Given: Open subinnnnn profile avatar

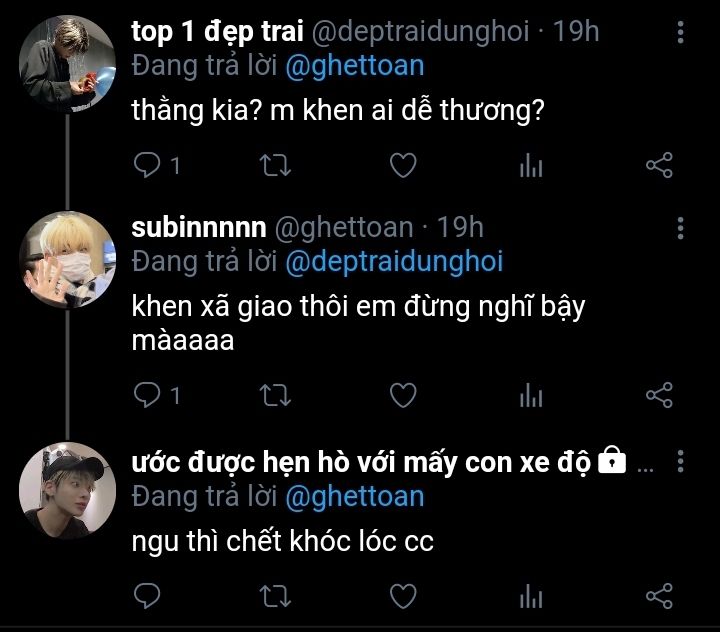Looking at the screenshot, I should click(x=68, y=259).
